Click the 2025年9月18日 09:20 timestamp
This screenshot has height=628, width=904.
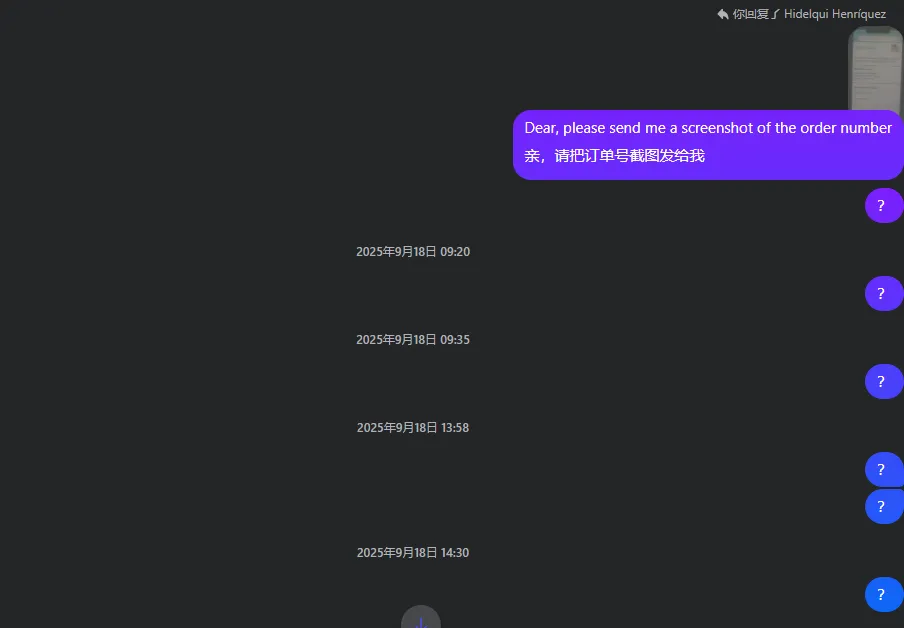tap(413, 251)
